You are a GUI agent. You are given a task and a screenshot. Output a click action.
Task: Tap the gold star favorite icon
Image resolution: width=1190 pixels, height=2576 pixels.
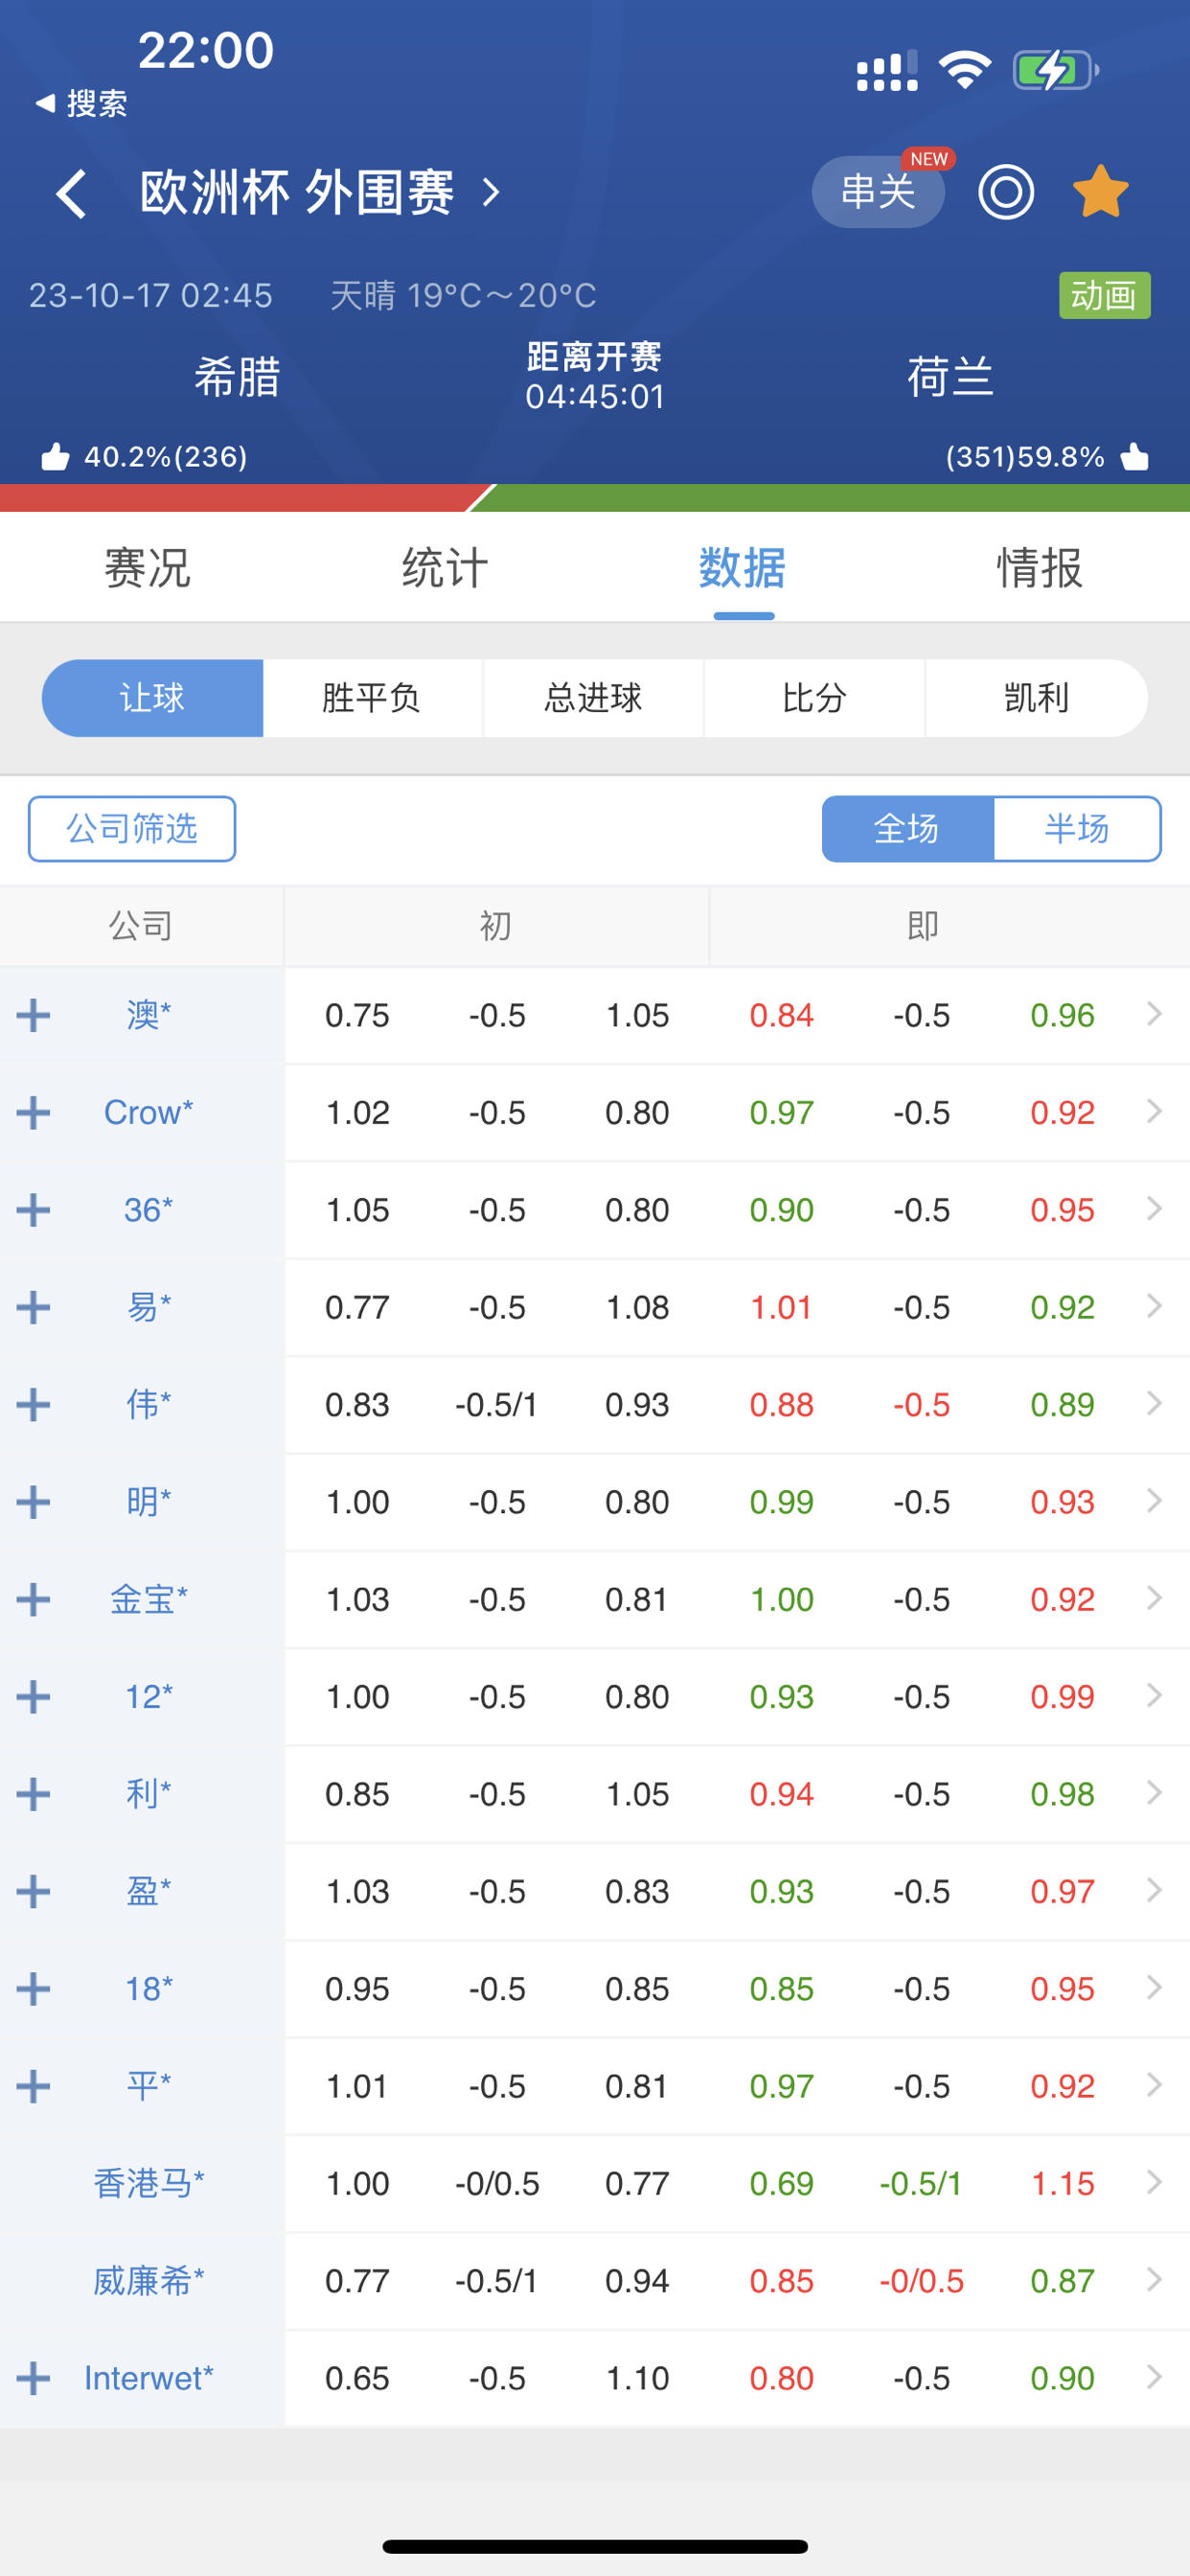pos(1100,191)
